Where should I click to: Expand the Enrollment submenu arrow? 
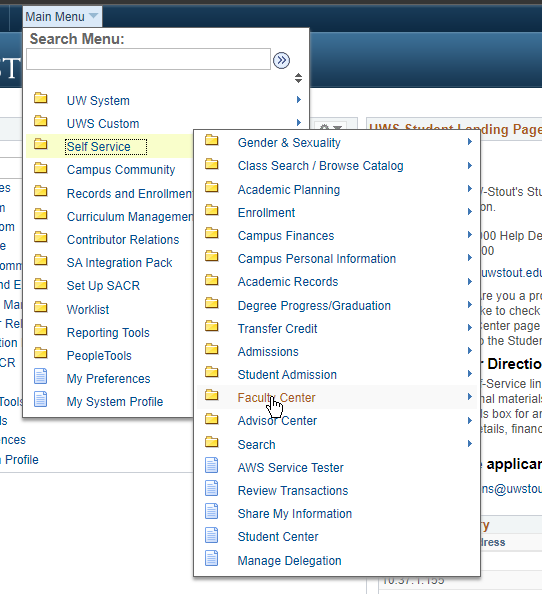[470, 211]
